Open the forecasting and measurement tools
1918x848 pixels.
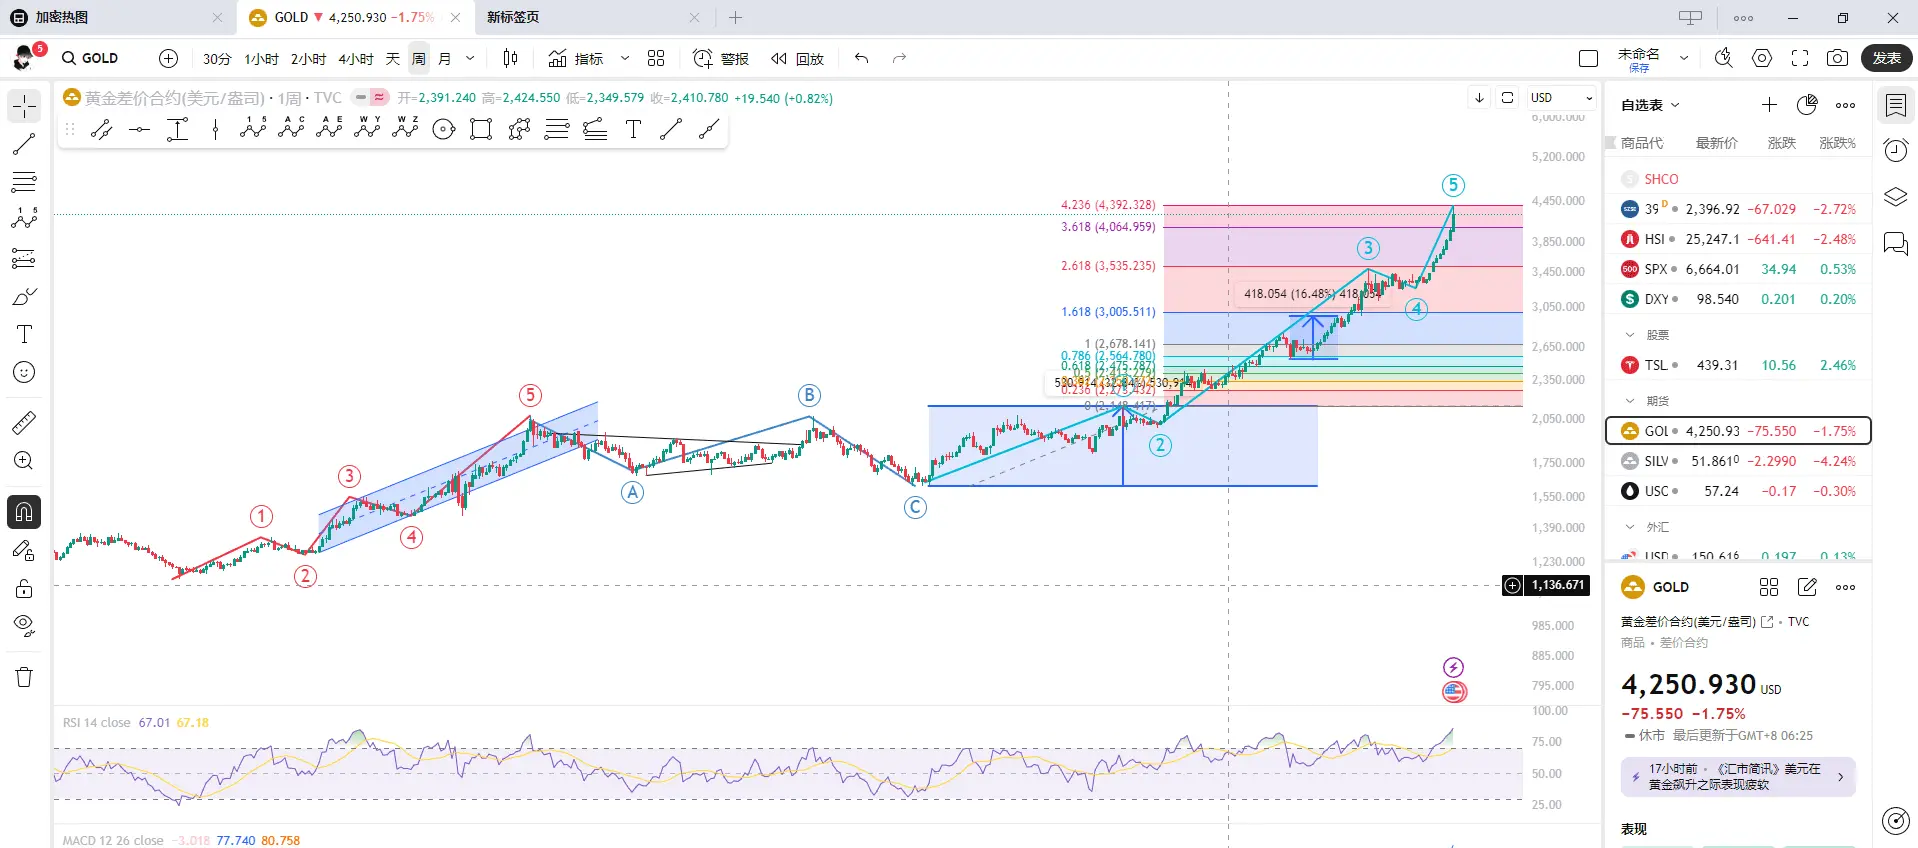[24, 258]
